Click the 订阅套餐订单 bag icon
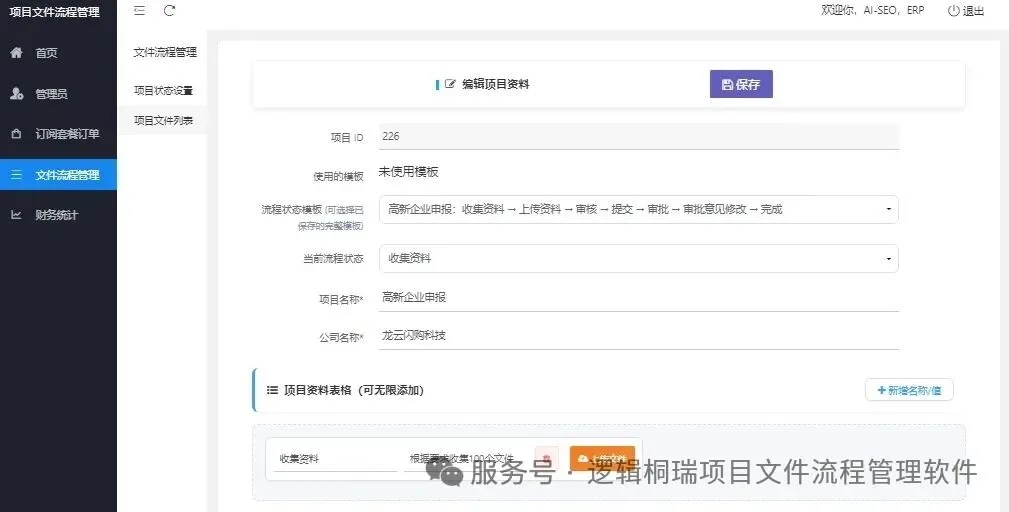This screenshot has height=512, width=1009. point(17,134)
